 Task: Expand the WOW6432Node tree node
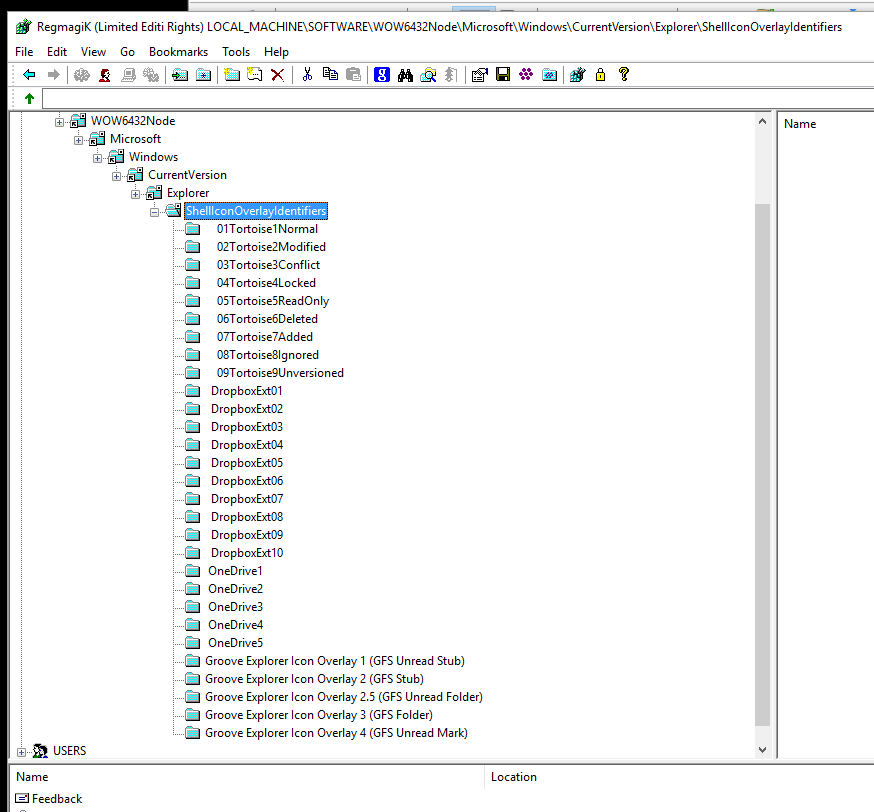pyautogui.click(x=59, y=120)
